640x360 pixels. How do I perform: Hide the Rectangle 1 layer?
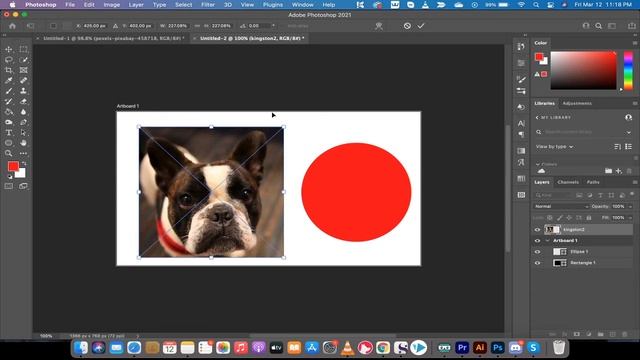pos(538,263)
